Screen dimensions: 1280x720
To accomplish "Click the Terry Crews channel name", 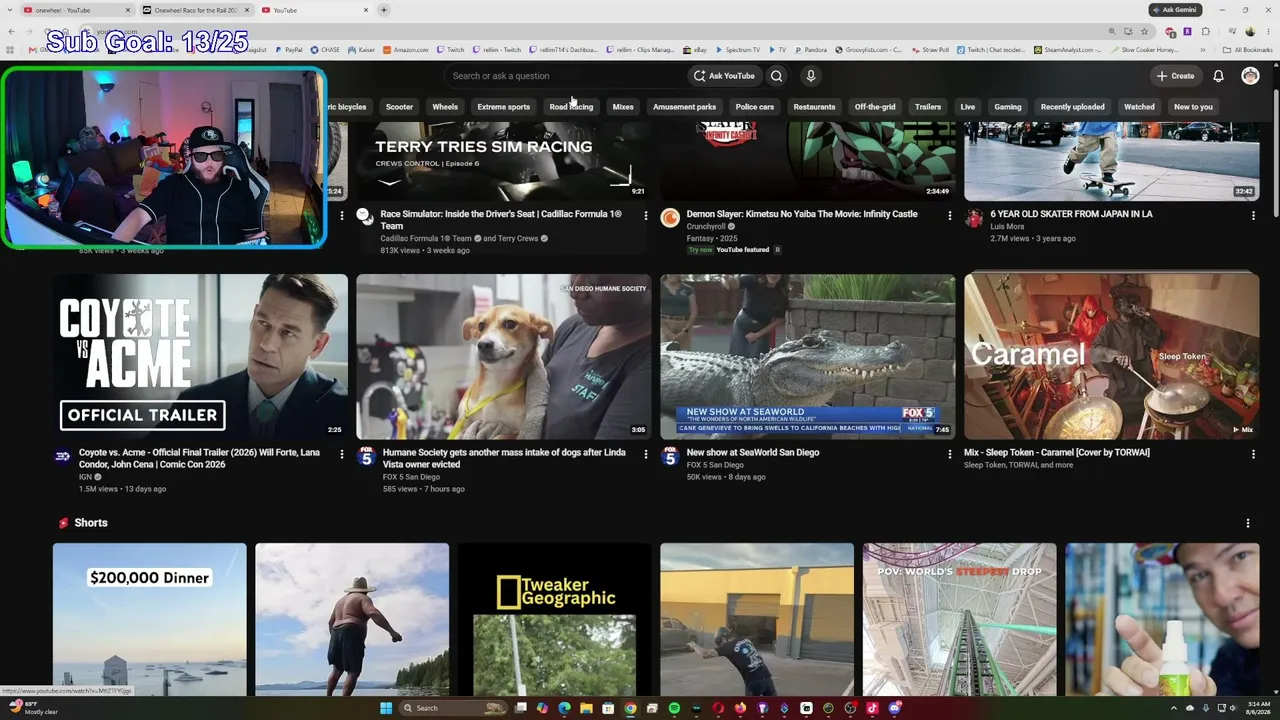I will 519,238.
